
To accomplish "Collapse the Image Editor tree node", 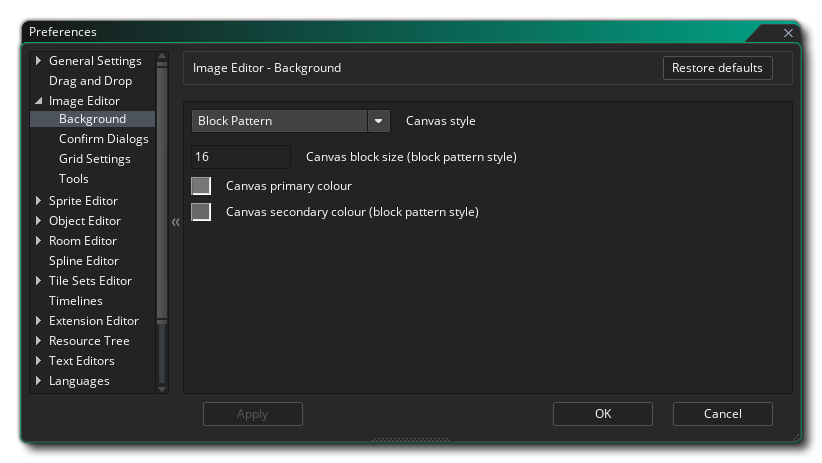I will pyautogui.click(x=39, y=101).
